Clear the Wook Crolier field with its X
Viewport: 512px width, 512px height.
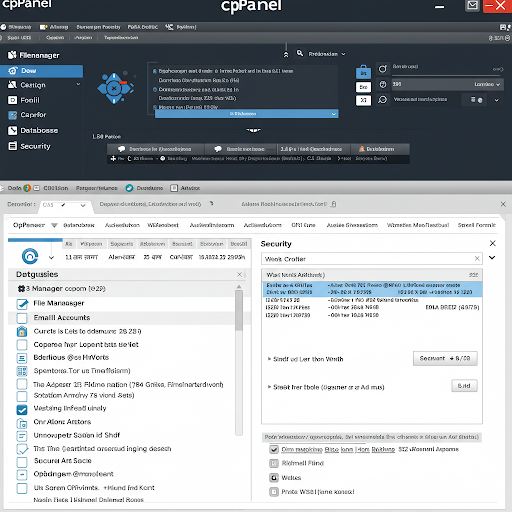[477, 258]
